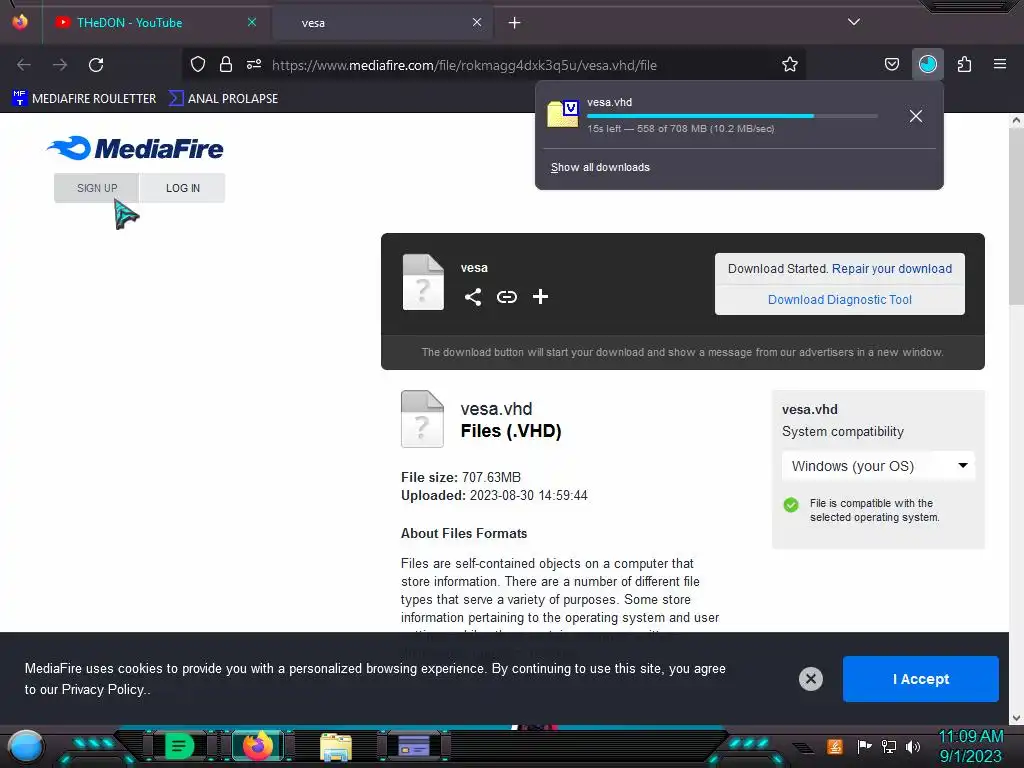1024x768 pixels.
Task: Click the I Accept cookies button
Action: [x=920, y=679]
